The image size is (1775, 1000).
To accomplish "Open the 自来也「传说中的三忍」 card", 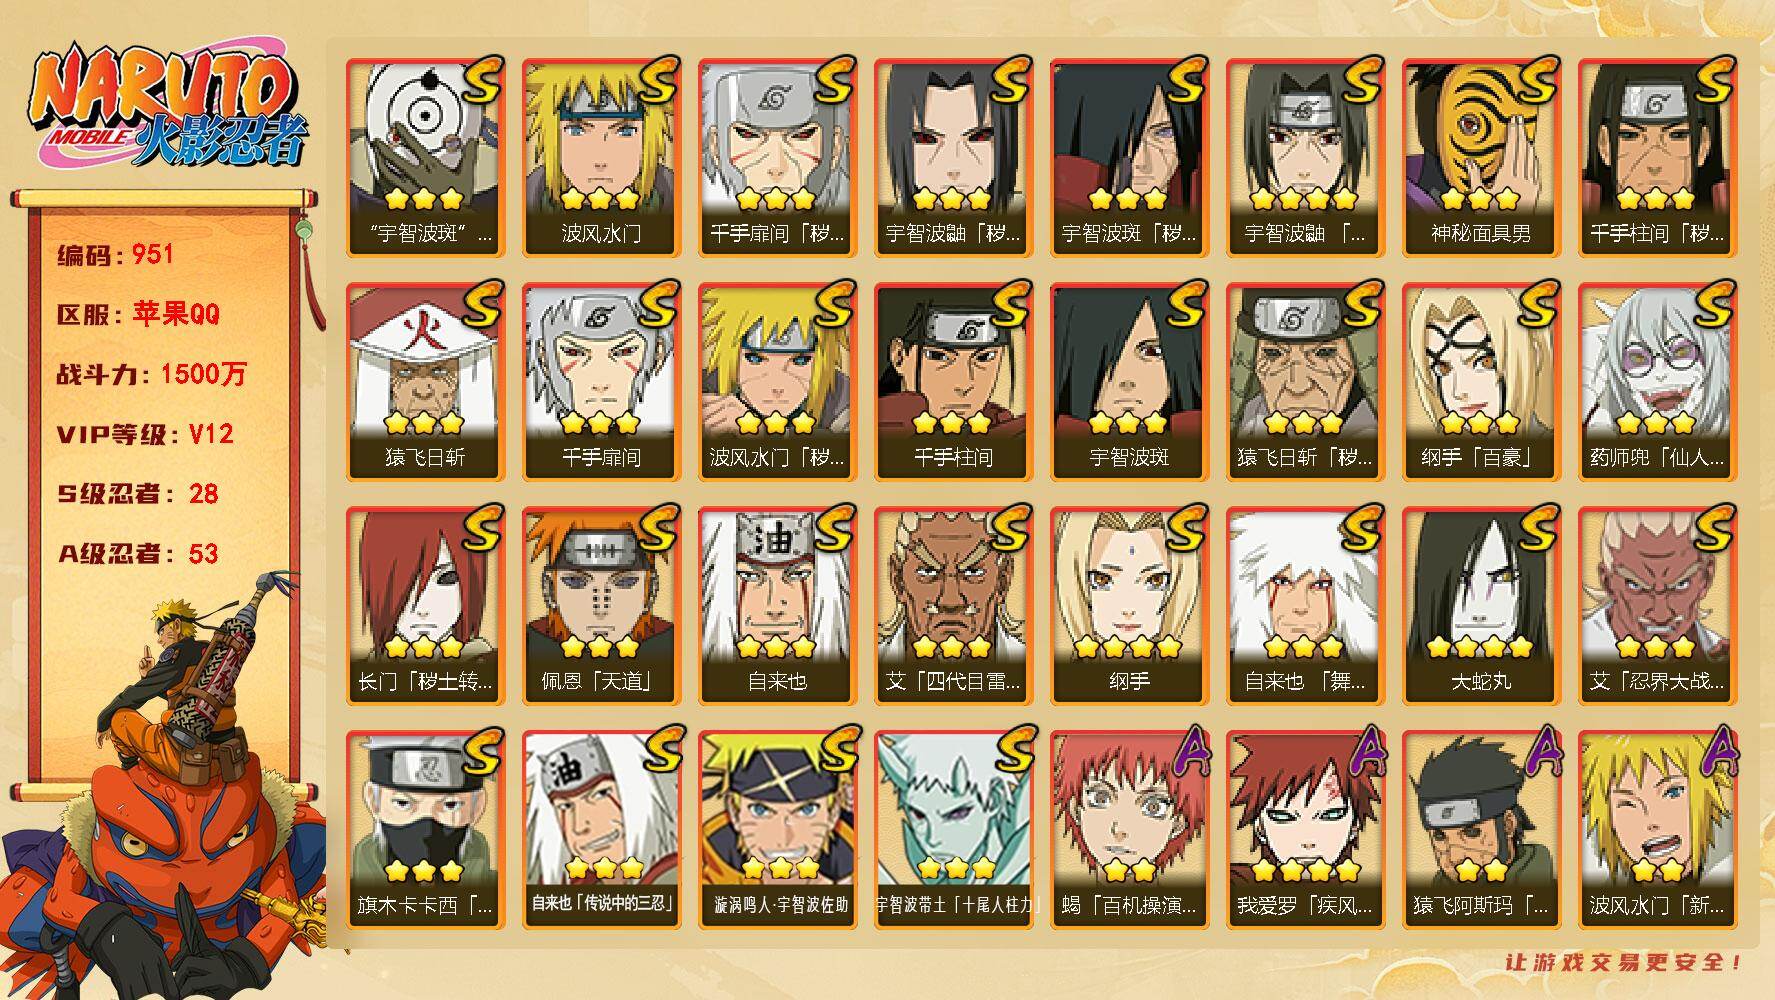I will pyautogui.click(x=601, y=830).
